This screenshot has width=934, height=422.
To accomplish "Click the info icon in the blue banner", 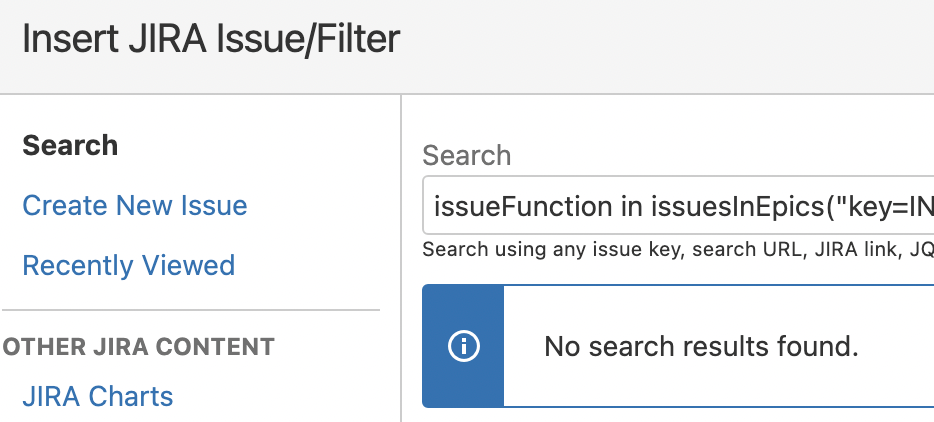I will pyautogui.click(x=463, y=346).
